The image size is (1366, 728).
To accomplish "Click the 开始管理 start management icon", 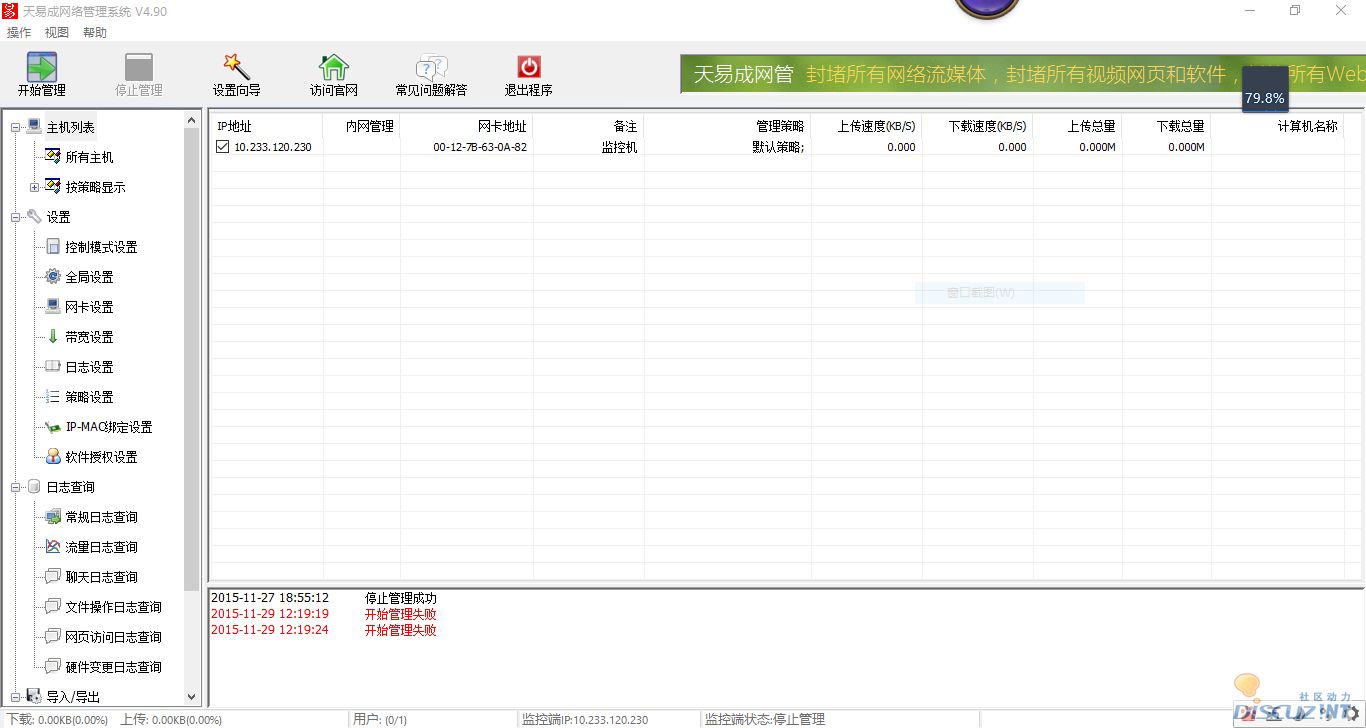I will [x=41, y=68].
